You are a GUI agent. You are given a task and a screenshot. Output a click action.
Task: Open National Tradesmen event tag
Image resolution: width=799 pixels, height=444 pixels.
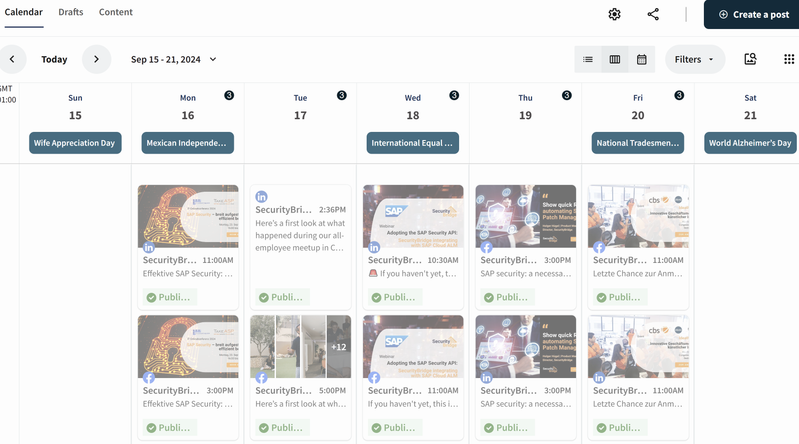click(x=637, y=143)
